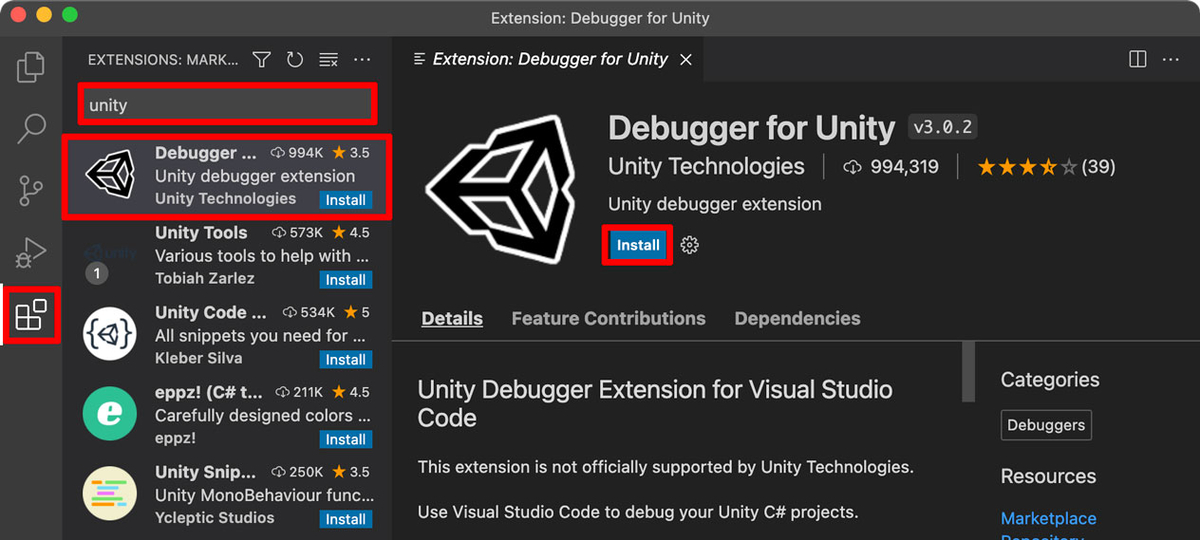Viewport: 1200px width, 540px height.
Task: Click the extension search input field
Action: tap(227, 105)
